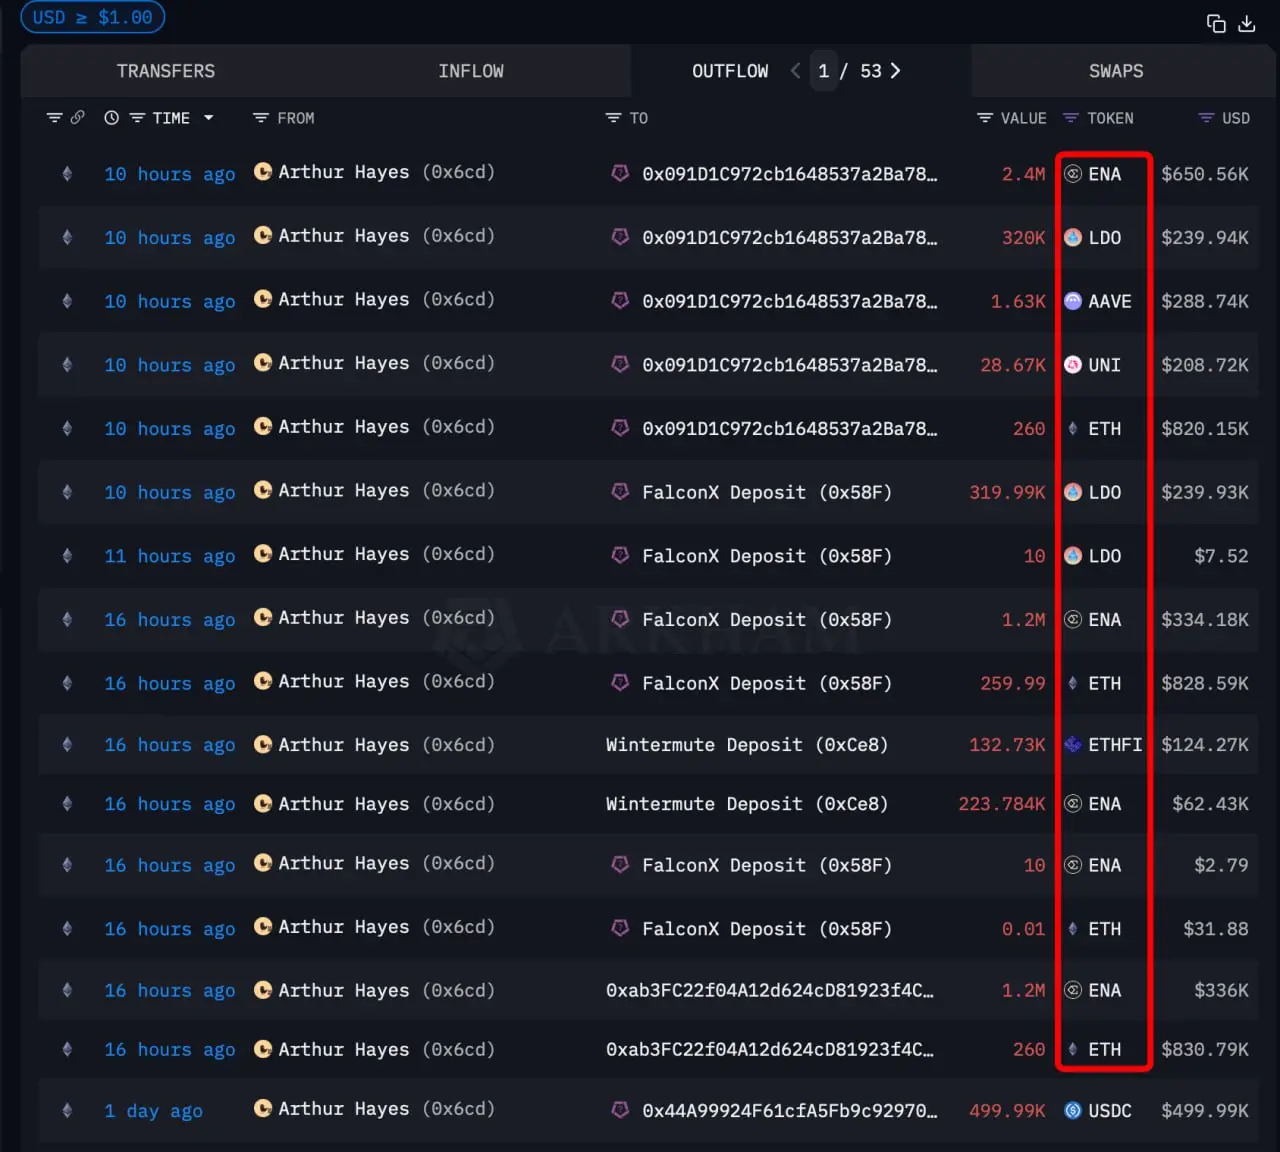Open '10 hours ago' link on 2.4M ENA row
Image resolution: width=1280 pixels, height=1152 pixels.
pyautogui.click(x=170, y=174)
